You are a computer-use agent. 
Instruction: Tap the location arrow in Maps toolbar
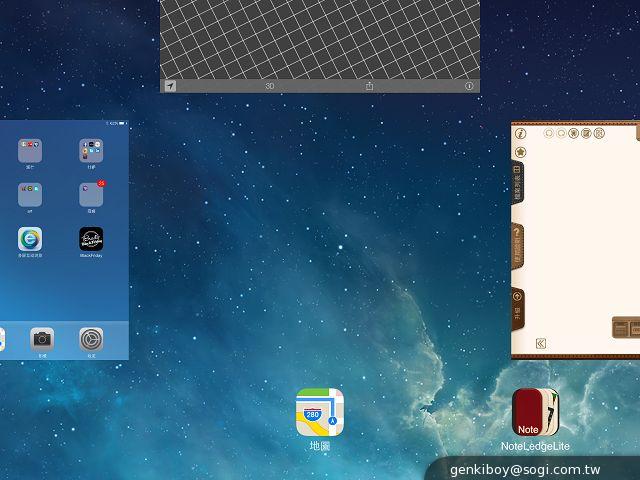click(170, 86)
